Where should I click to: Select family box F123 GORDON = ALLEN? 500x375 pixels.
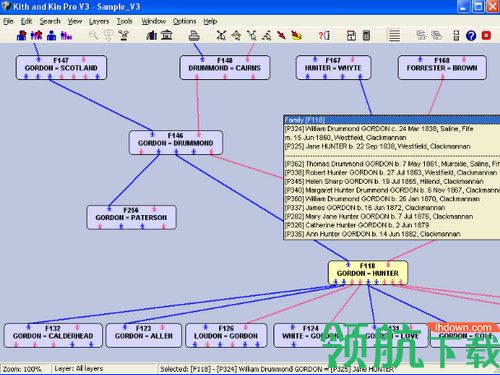point(144,335)
